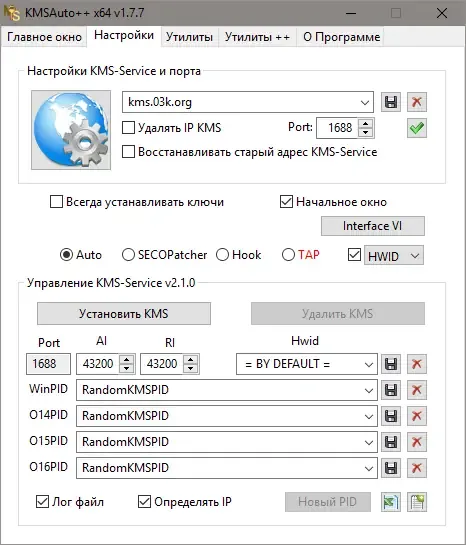Click the notepad icon at bottom right
Image resolution: width=466 pixels, height=545 pixels.
(x=417, y=502)
